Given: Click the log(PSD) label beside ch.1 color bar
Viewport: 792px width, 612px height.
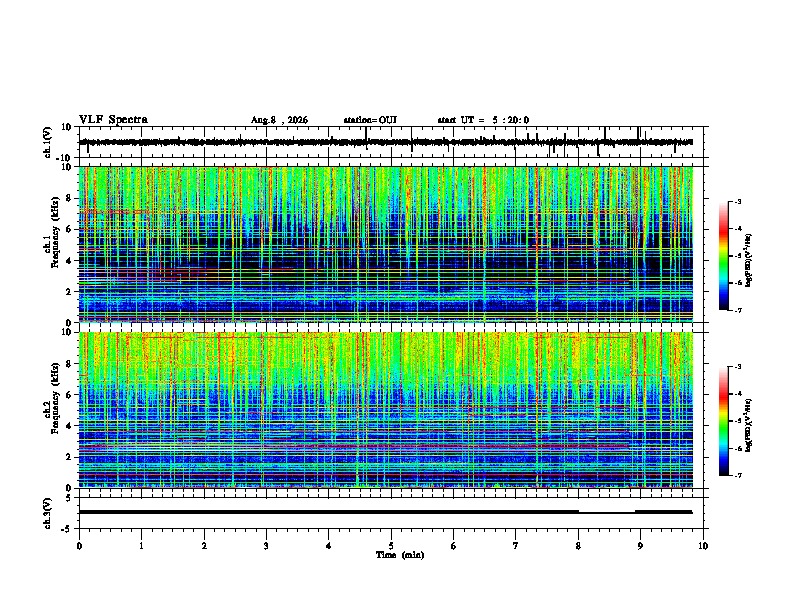Looking at the screenshot, I should pos(748,261).
